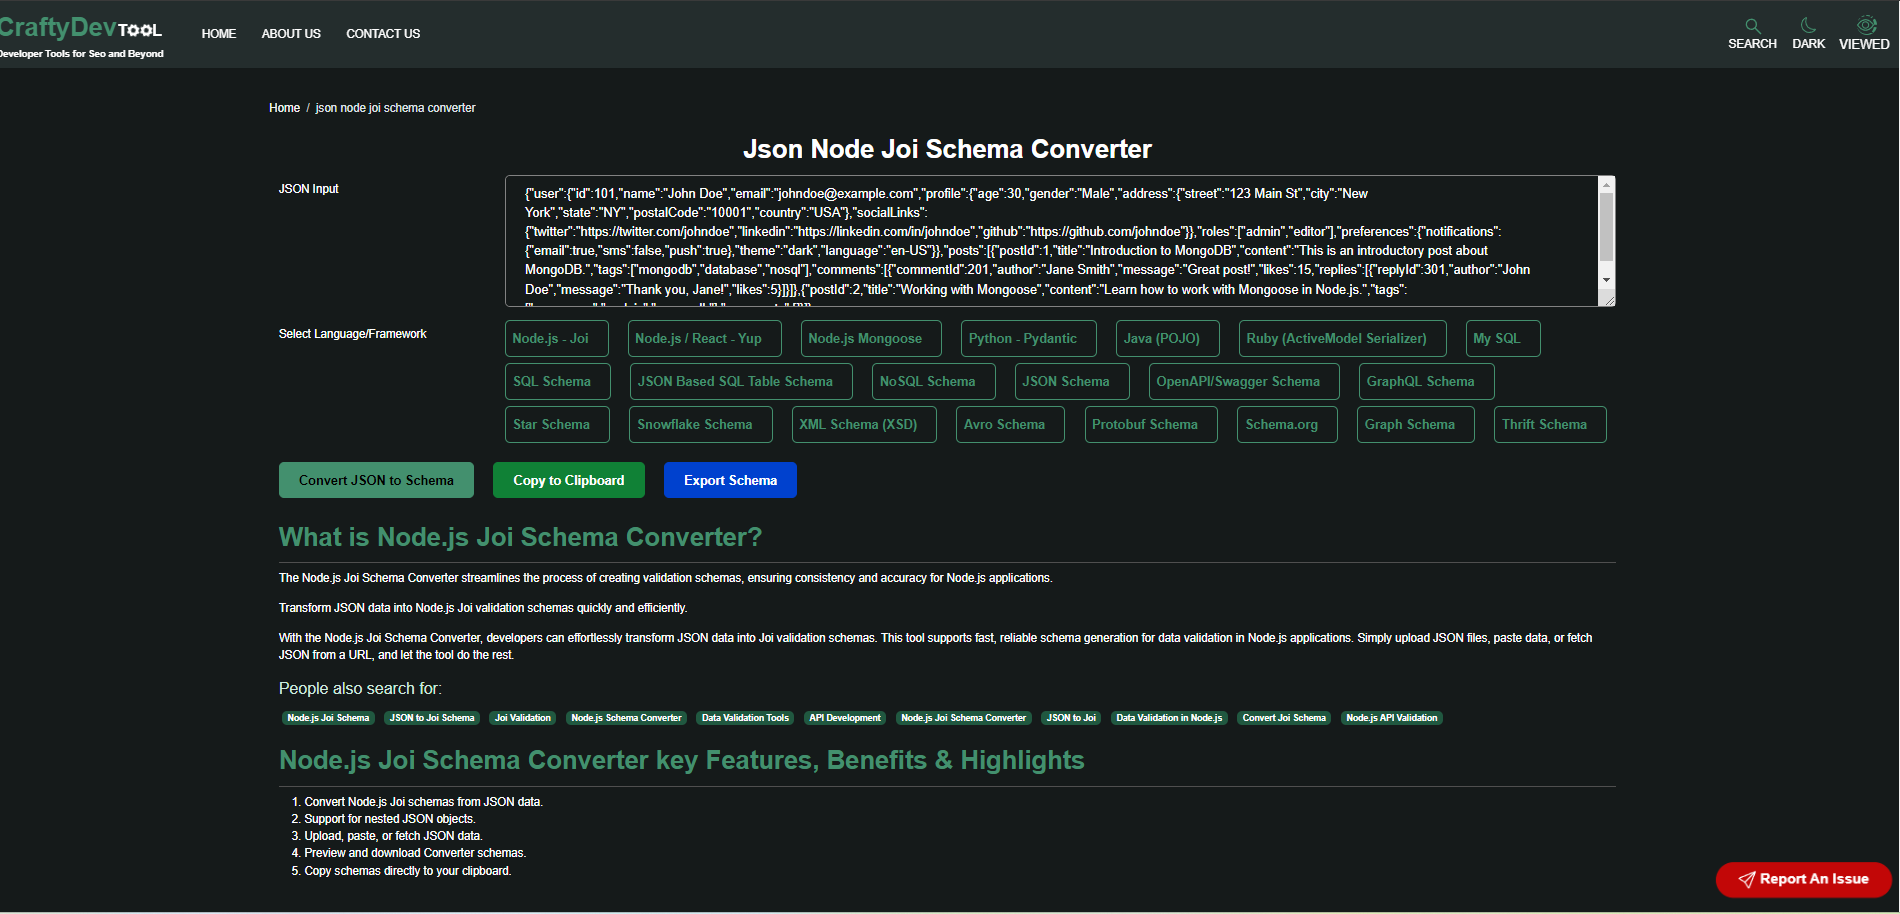This screenshot has height=914, width=1900.
Task: Toggle Dark mode moon icon
Action: (1808, 25)
